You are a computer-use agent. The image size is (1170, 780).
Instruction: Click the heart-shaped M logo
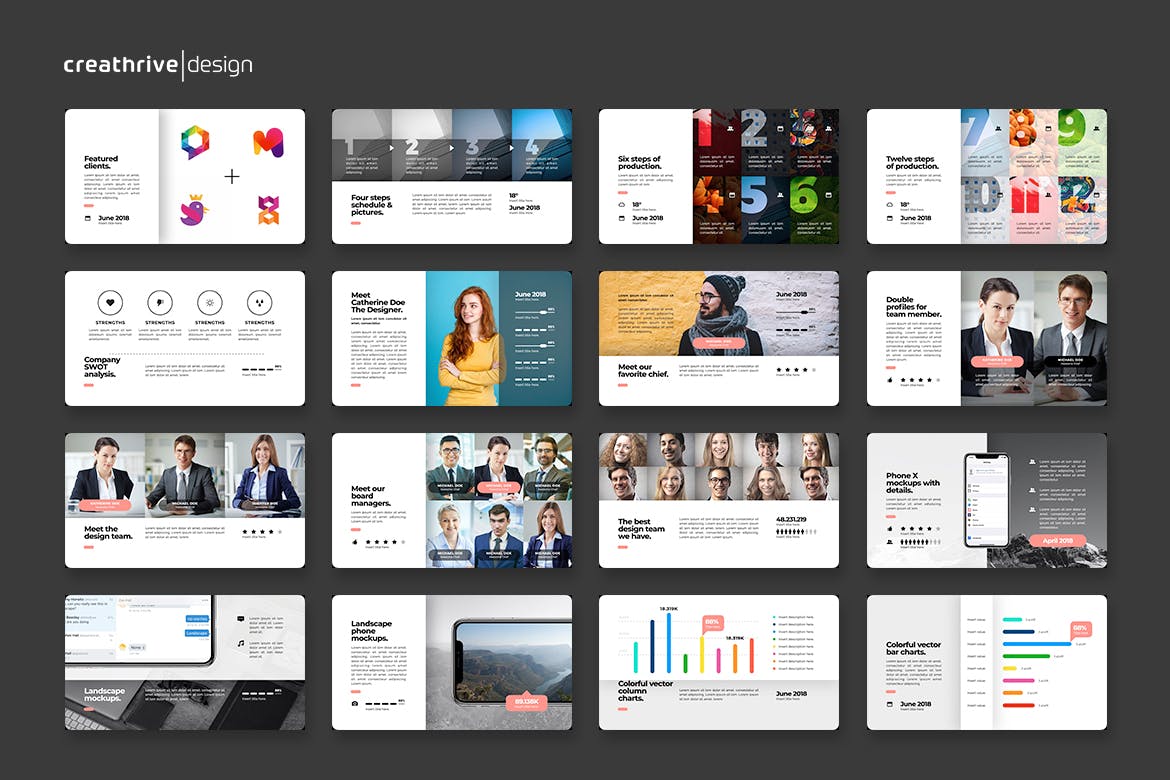267,142
